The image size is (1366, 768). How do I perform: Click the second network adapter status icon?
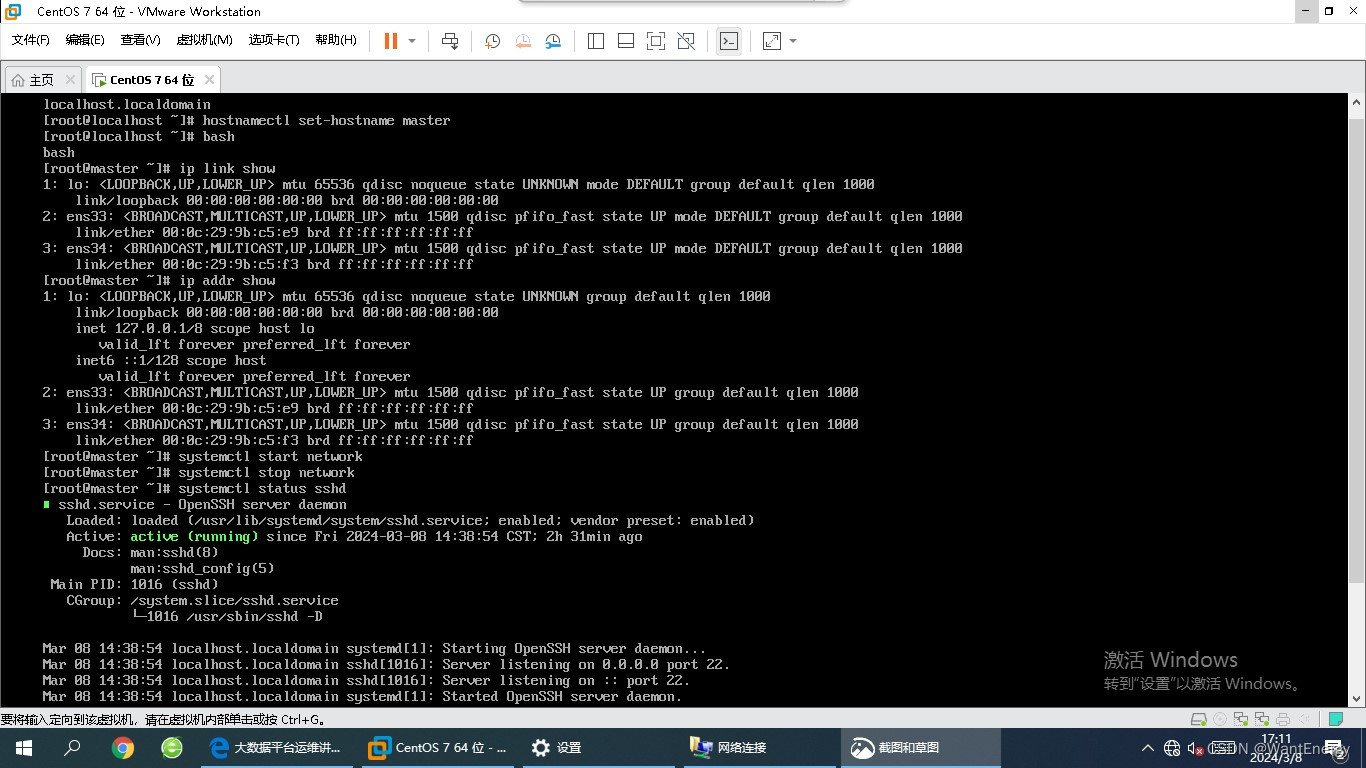pos(1262,719)
